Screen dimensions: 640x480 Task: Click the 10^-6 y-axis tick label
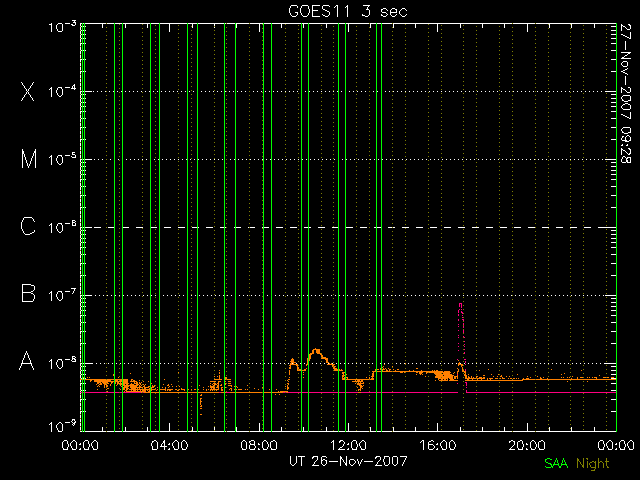62,227
